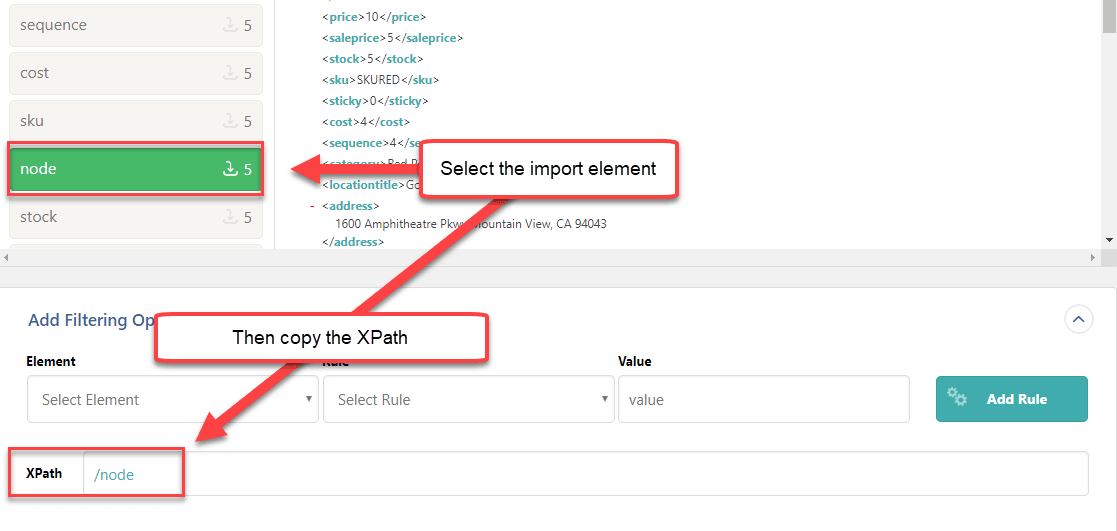The height and width of the screenshot is (531, 1117).
Task: Open the Select Element dropdown
Action: point(172,399)
